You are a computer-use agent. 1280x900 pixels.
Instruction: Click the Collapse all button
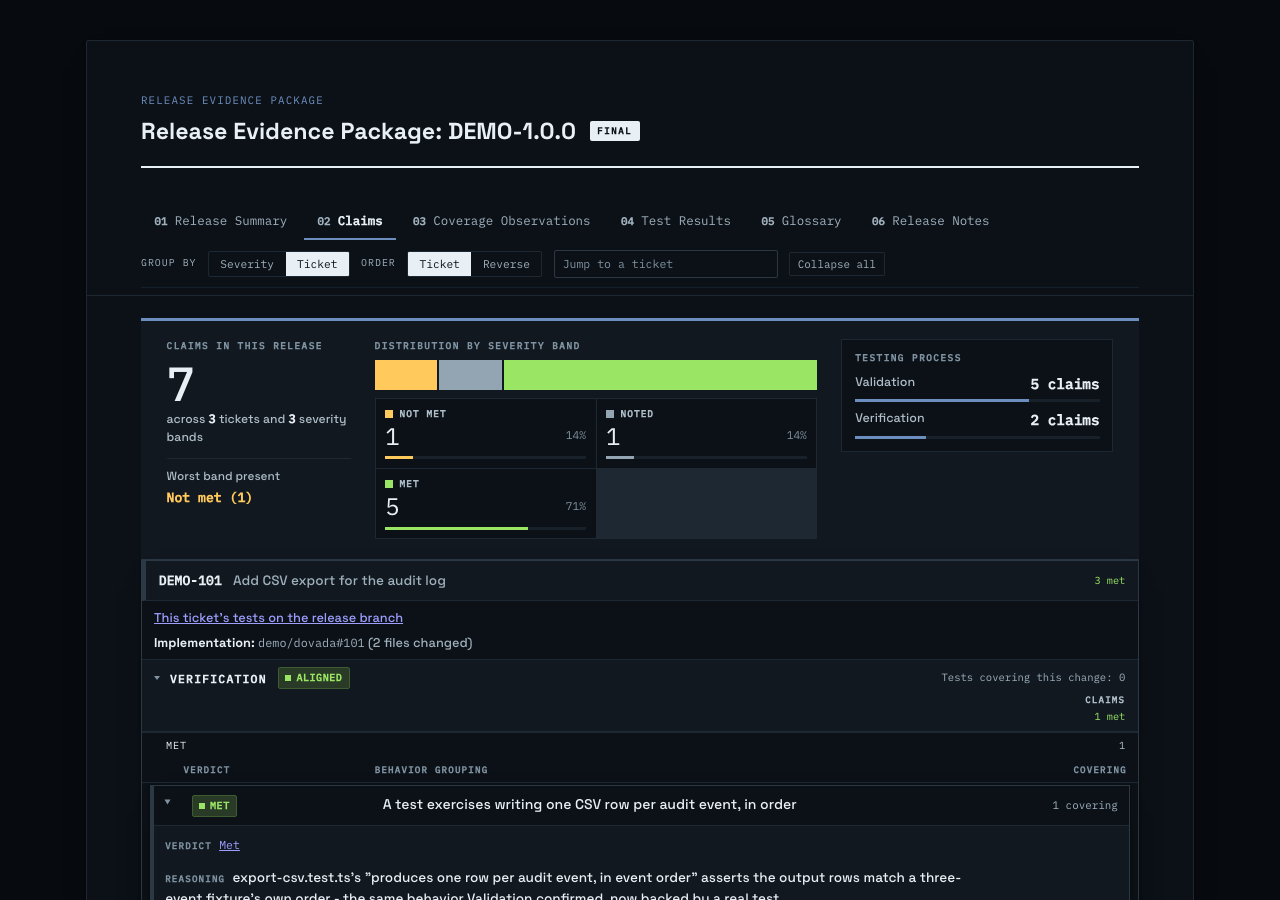[837, 264]
